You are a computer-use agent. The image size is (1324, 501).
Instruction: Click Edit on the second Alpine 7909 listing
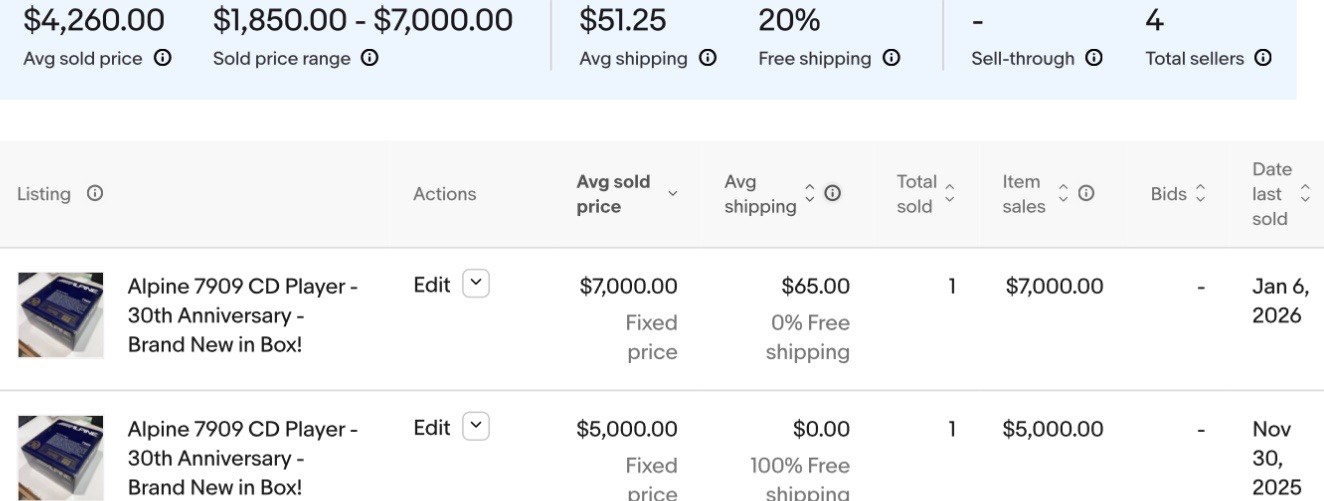tap(432, 428)
